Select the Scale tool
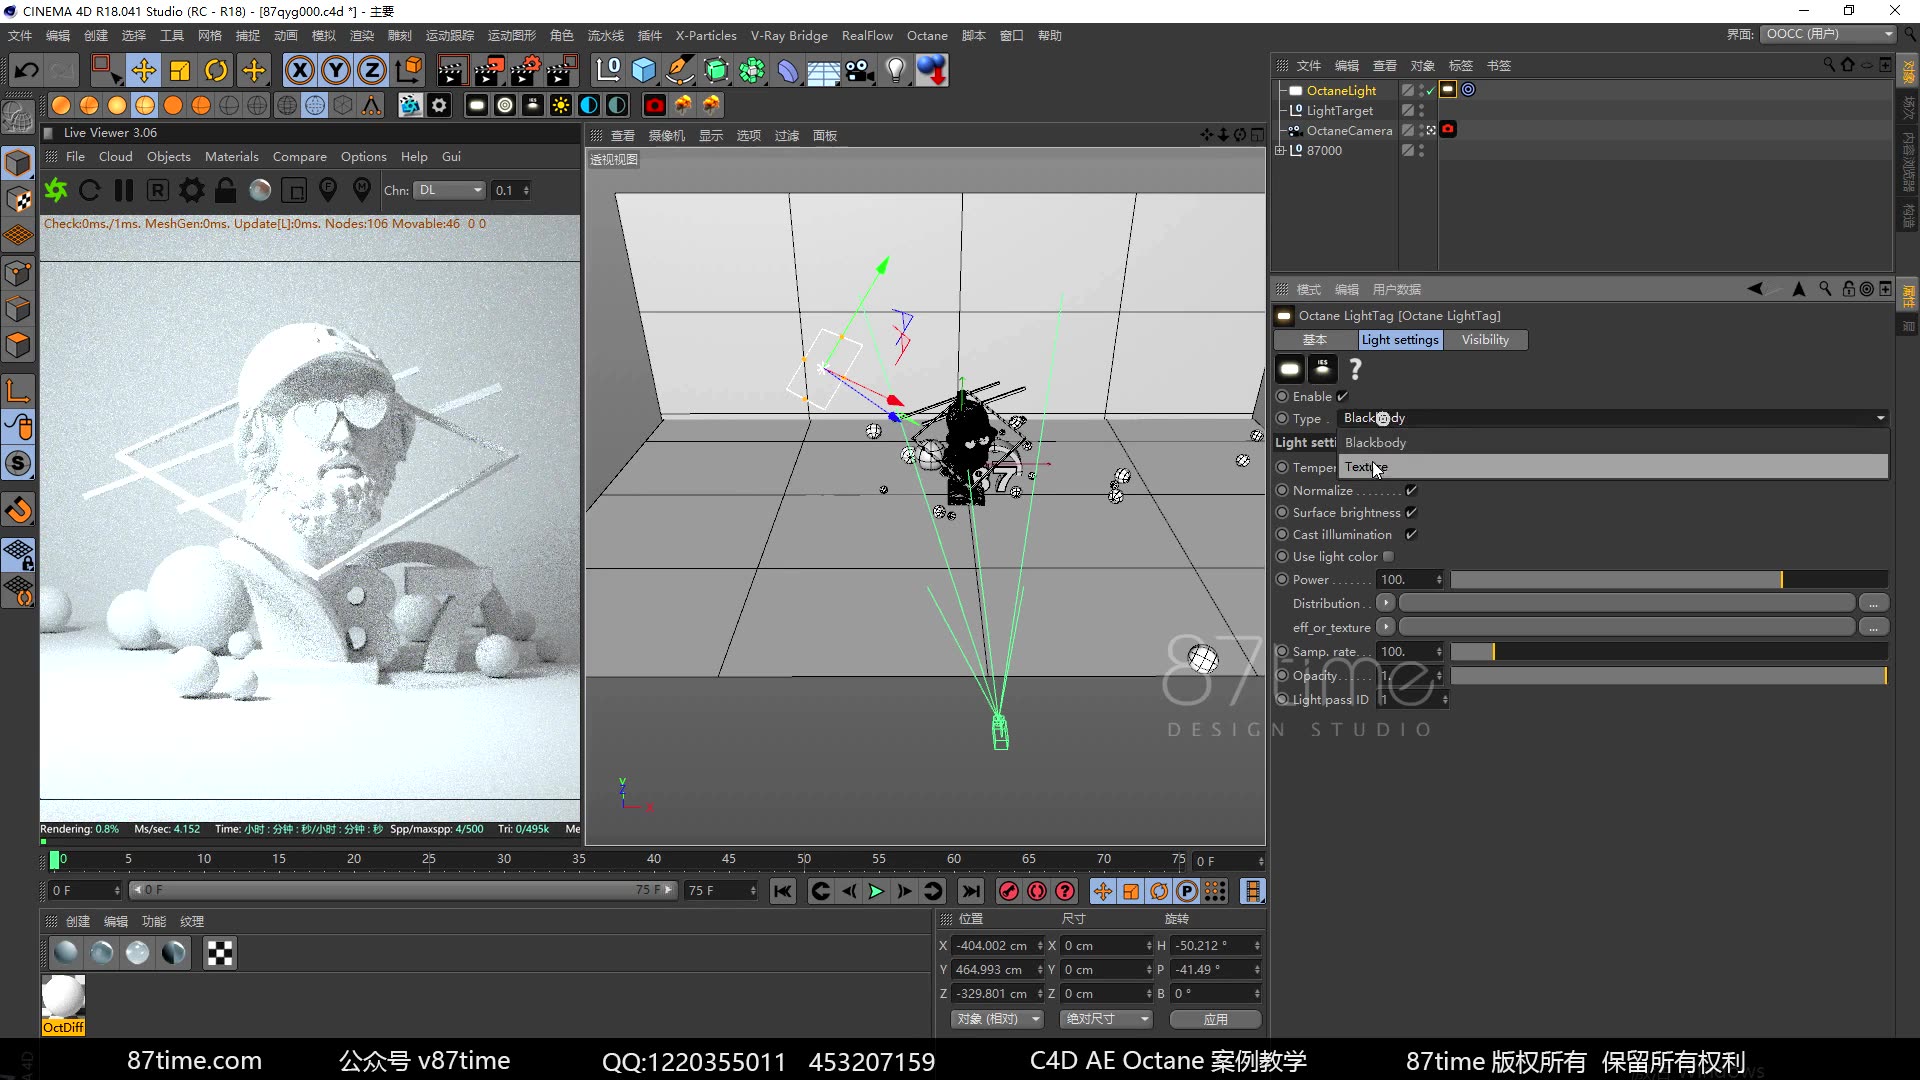 pos(180,70)
